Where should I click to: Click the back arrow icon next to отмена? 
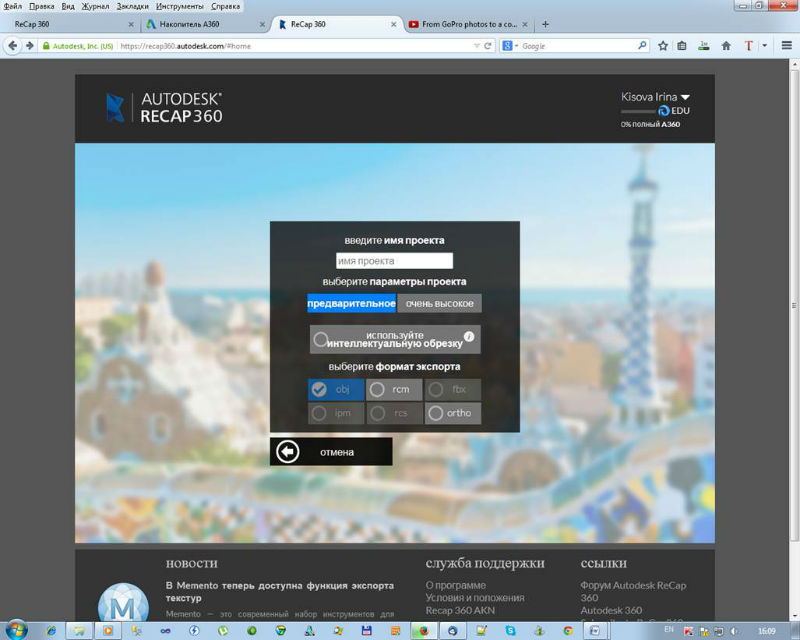coord(288,452)
